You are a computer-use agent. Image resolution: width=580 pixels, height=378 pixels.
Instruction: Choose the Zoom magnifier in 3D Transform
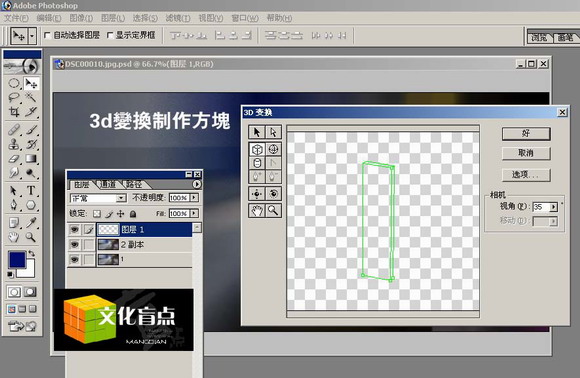(x=273, y=210)
